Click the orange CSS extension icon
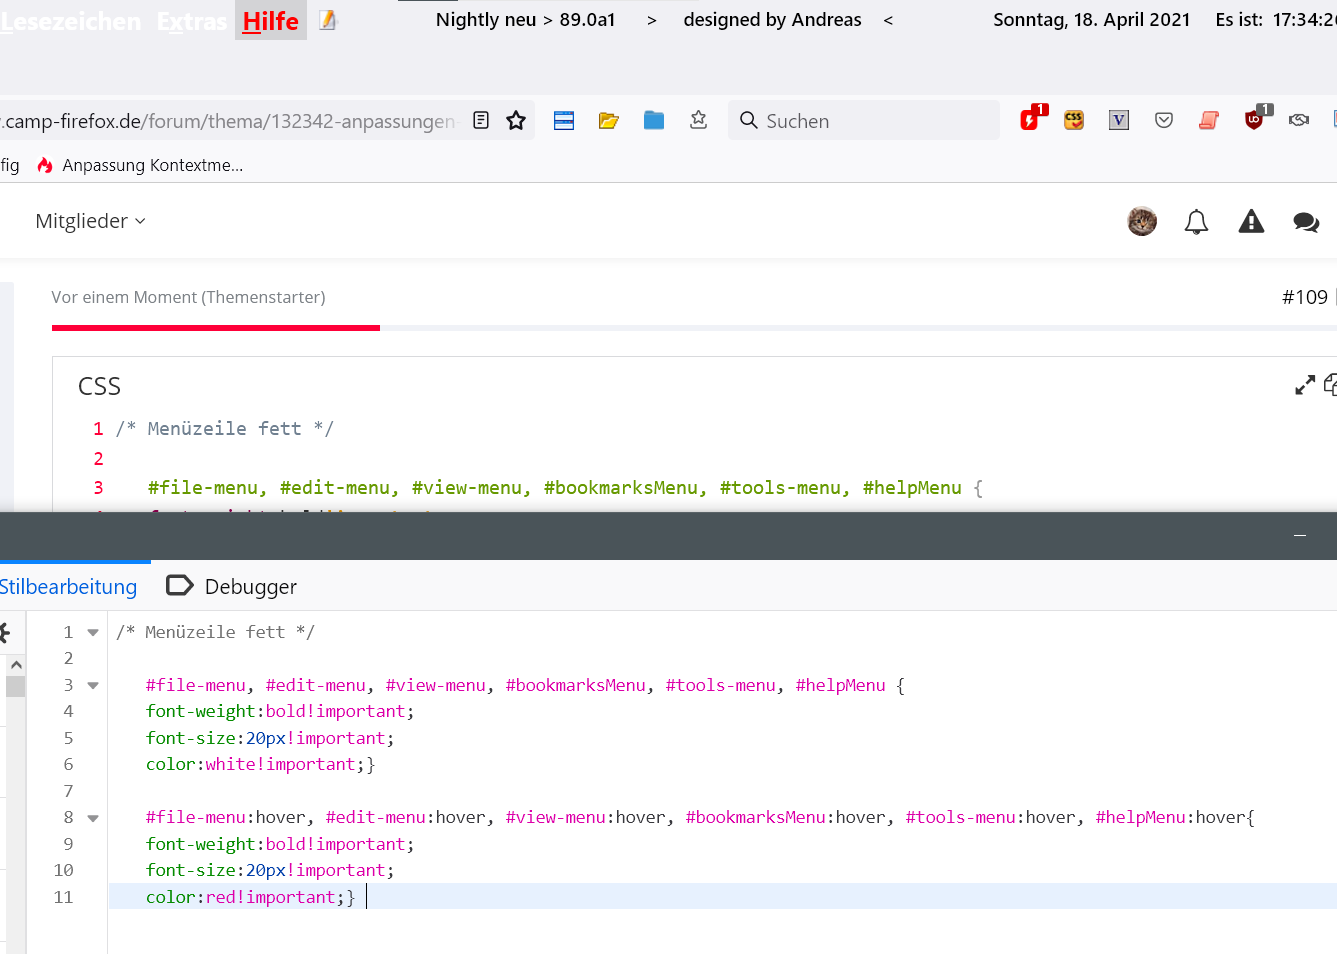This screenshot has height=954, width=1337. pos(1074,120)
